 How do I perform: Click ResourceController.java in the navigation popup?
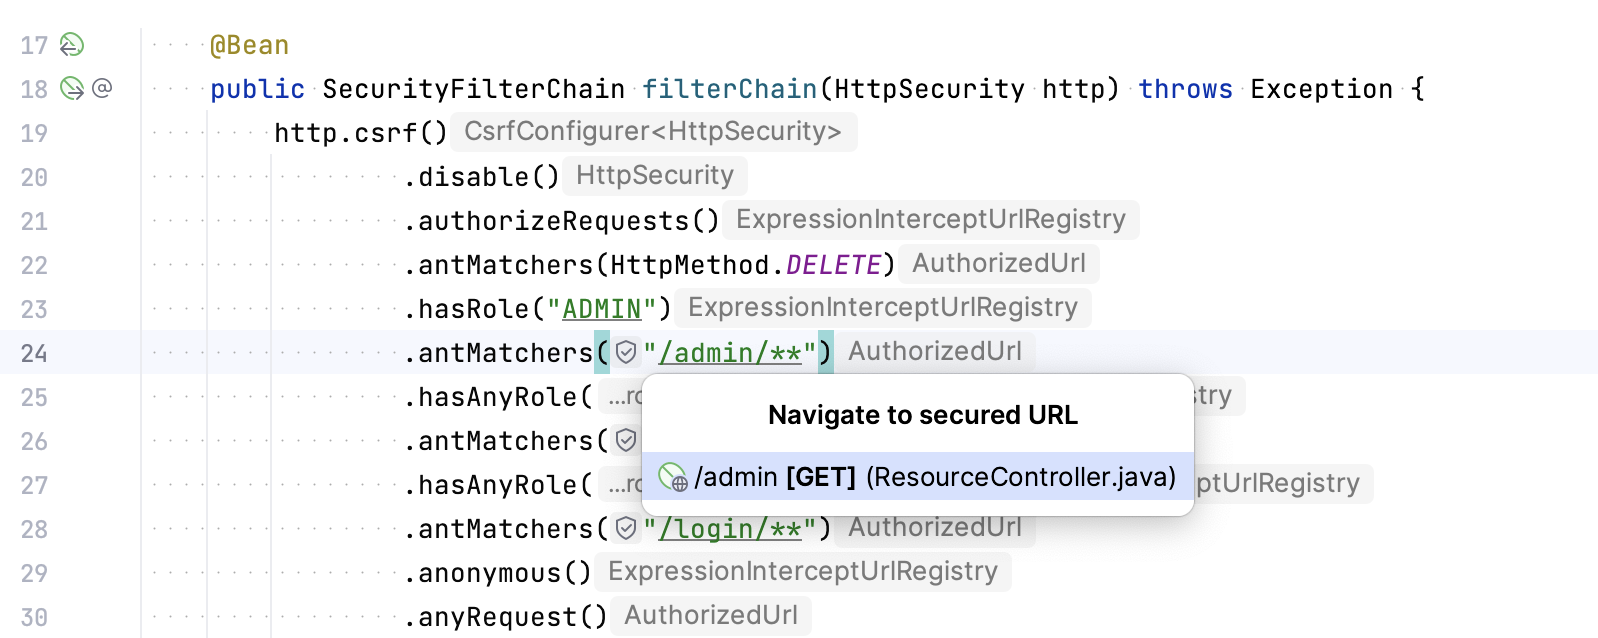point(1019,477)
